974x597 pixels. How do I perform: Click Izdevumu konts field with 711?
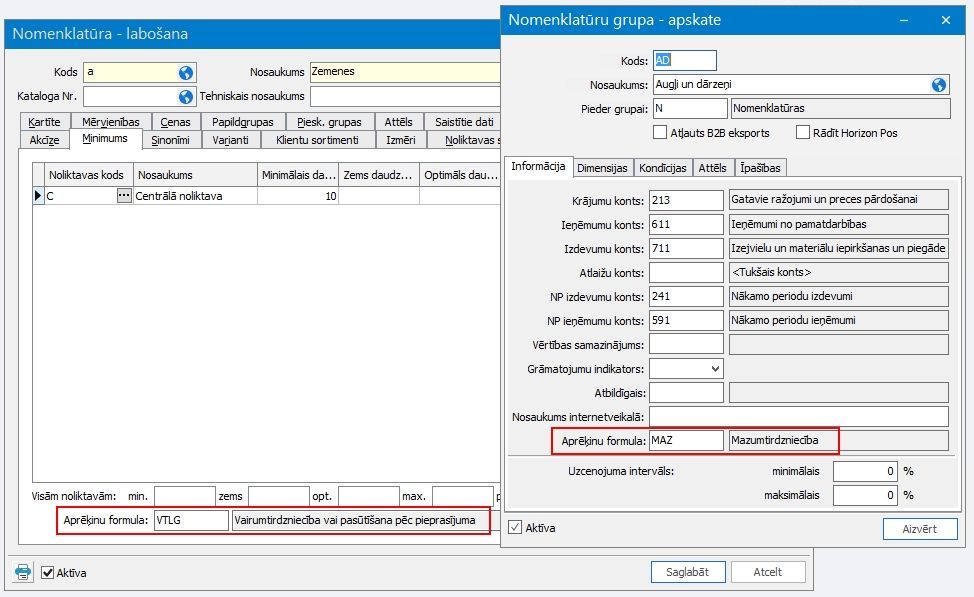686,248
